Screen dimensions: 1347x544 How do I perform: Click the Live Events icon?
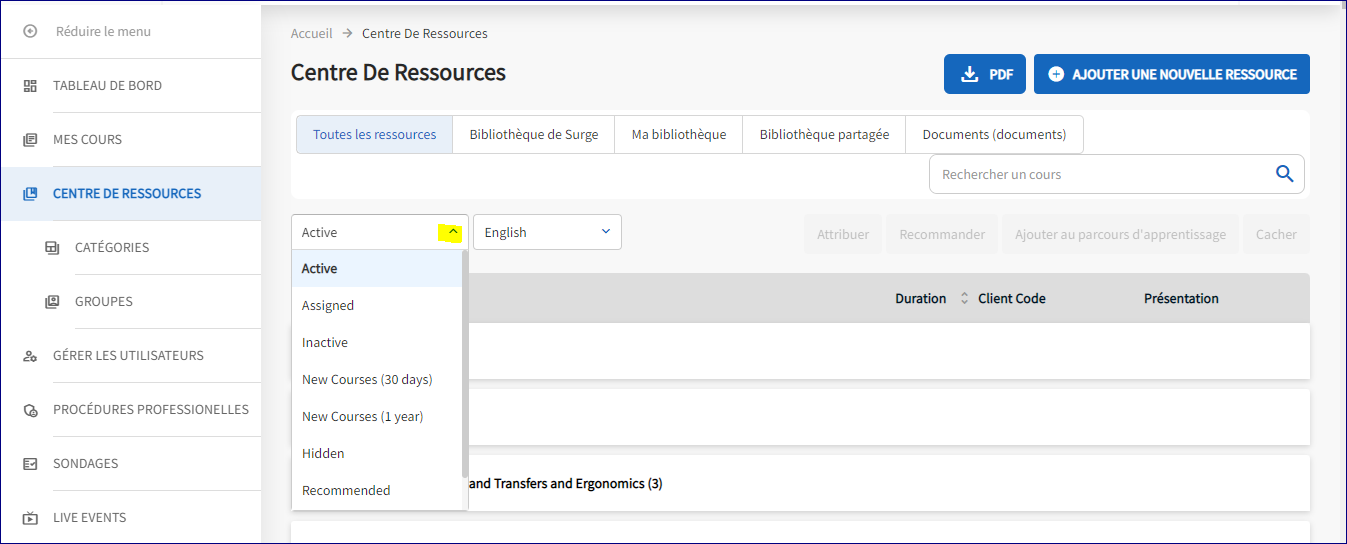[x=30, y=518]
